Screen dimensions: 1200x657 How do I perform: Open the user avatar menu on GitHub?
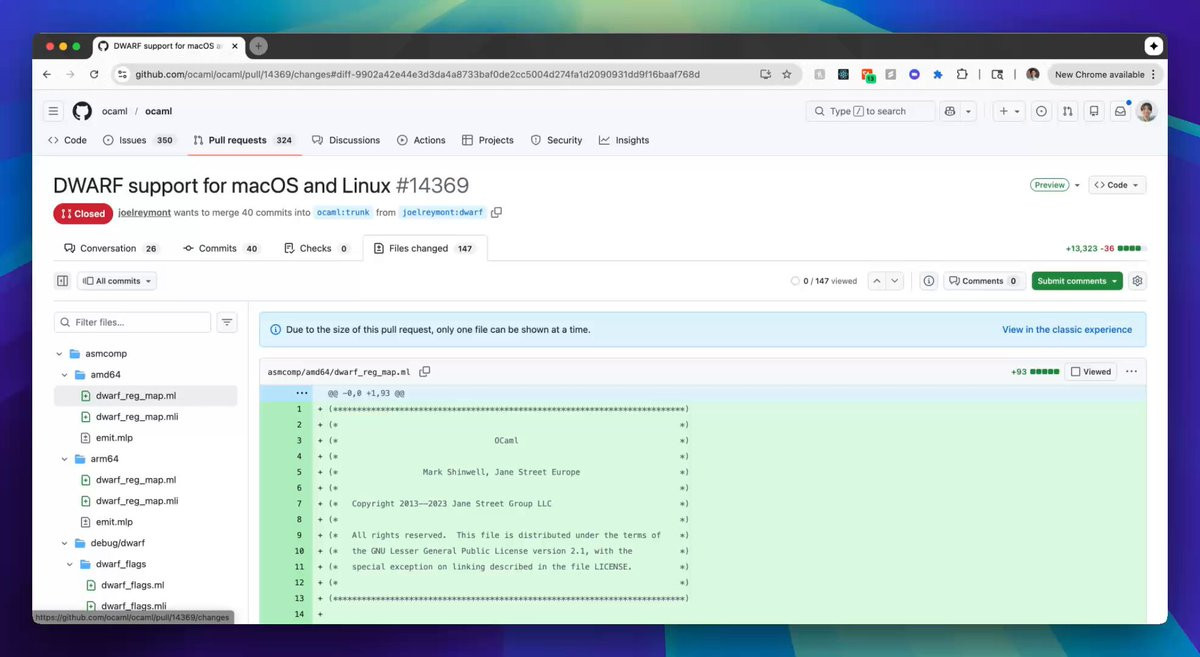(1147, 111)
